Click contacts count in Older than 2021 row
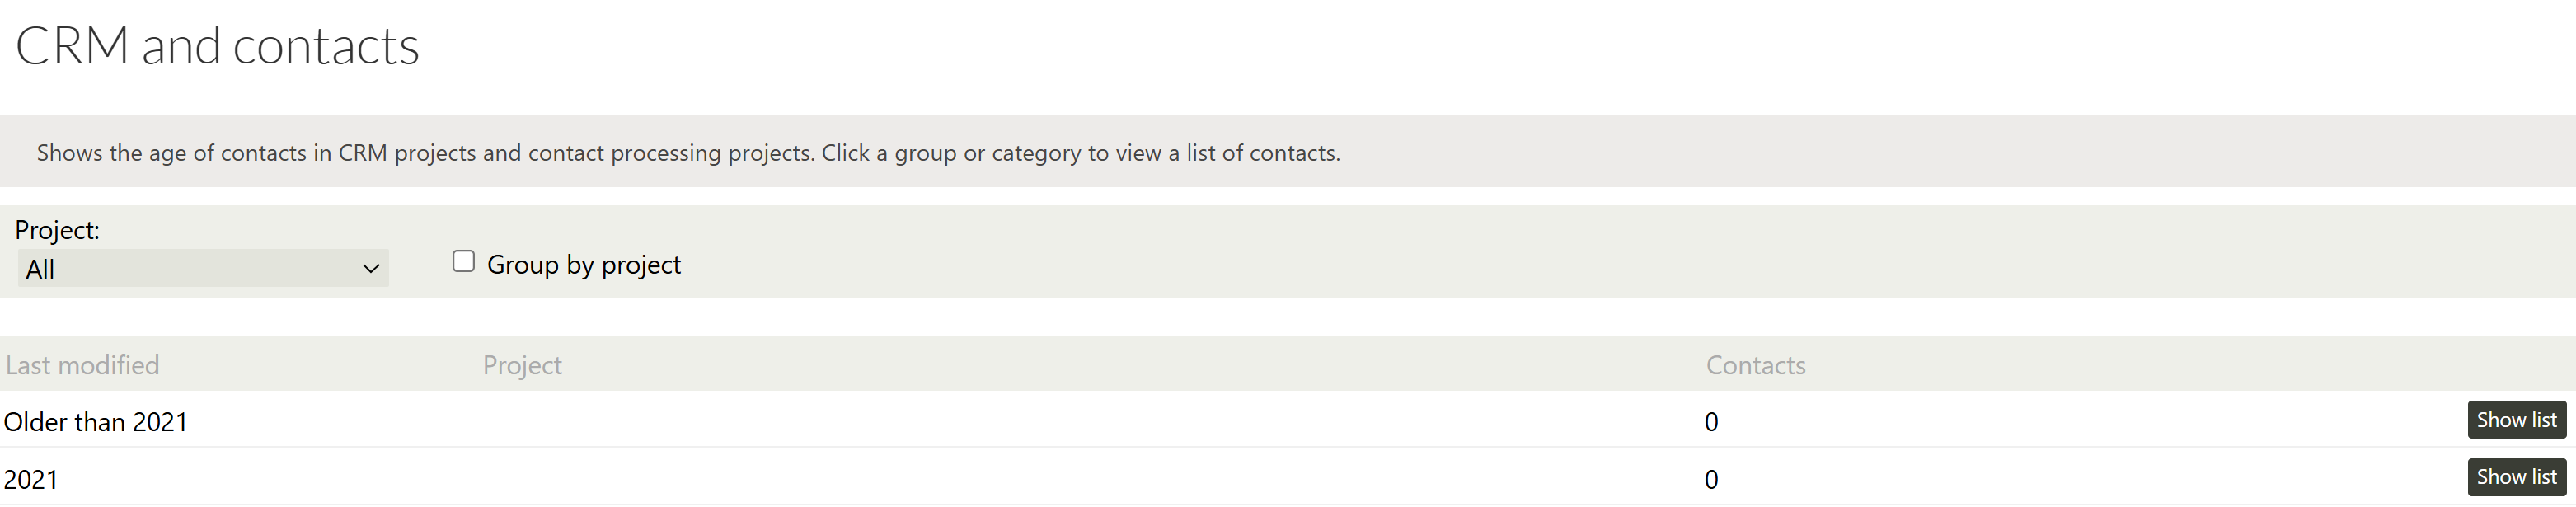The image size is (2576, 507). [x=1711, y=422]
